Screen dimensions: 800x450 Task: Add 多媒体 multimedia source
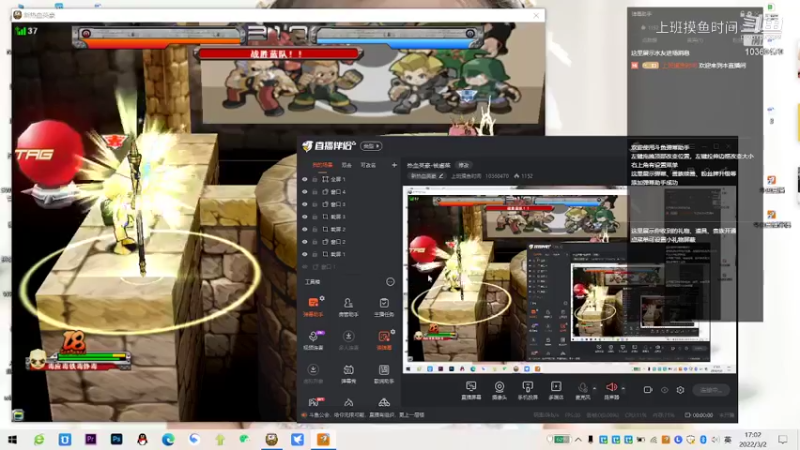pyautogui.click(x=556, y=391)
